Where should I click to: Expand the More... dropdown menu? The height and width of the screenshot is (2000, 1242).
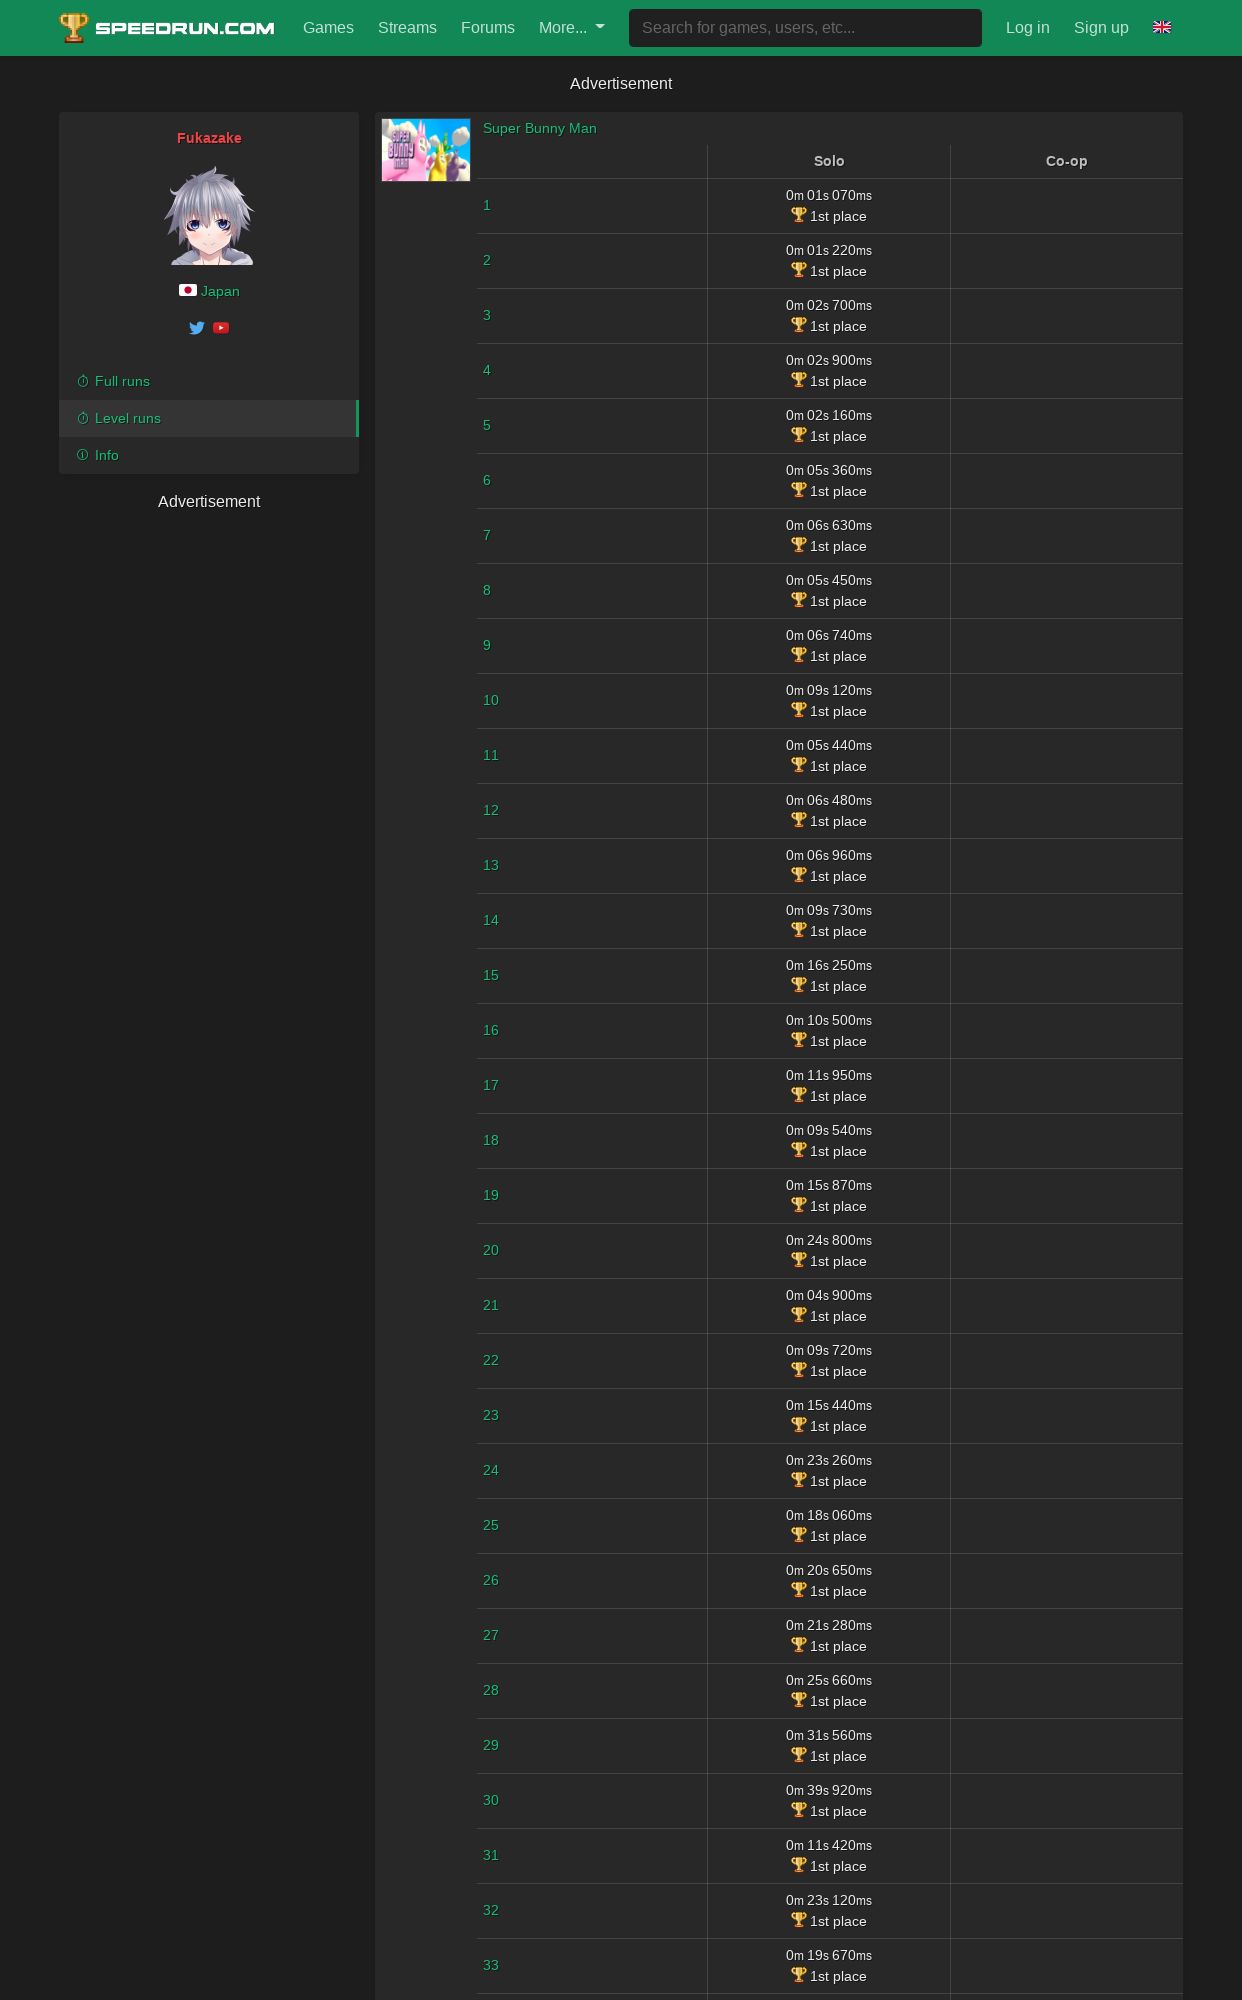click(x=572, y=28)
